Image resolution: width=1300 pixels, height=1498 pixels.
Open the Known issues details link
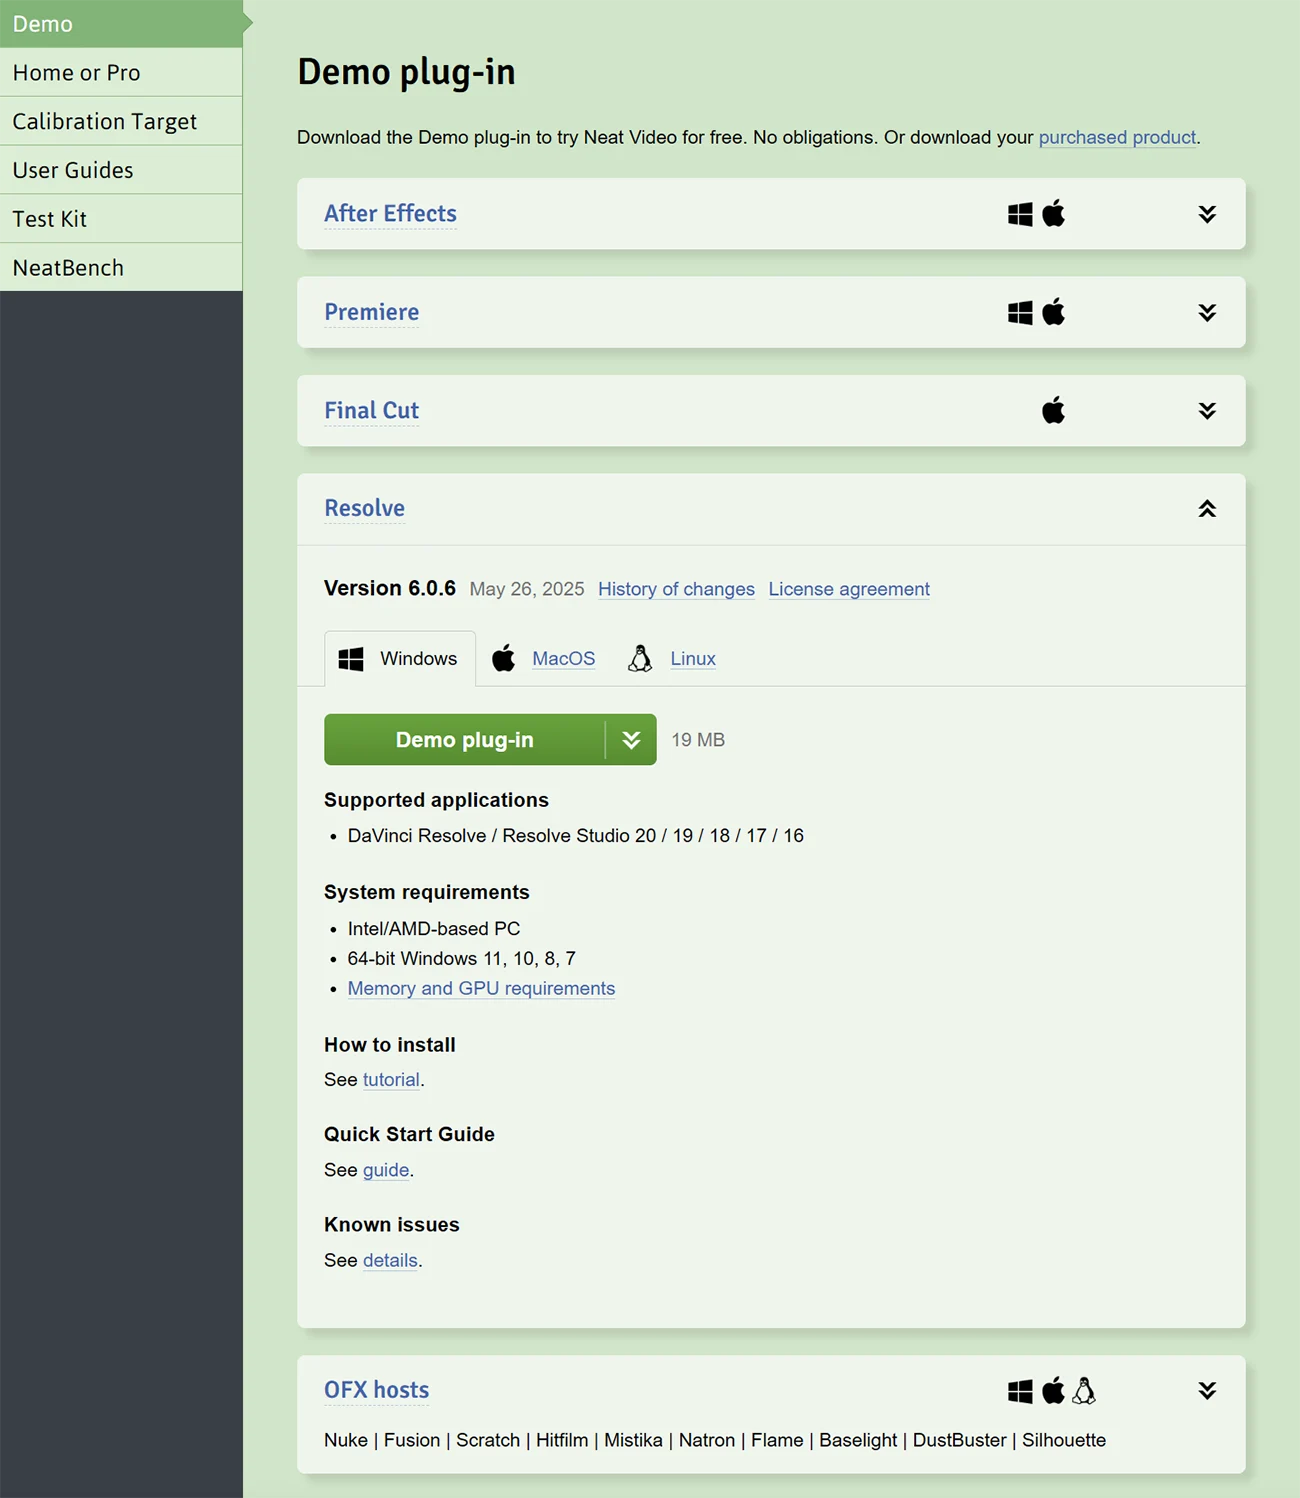390,1260
